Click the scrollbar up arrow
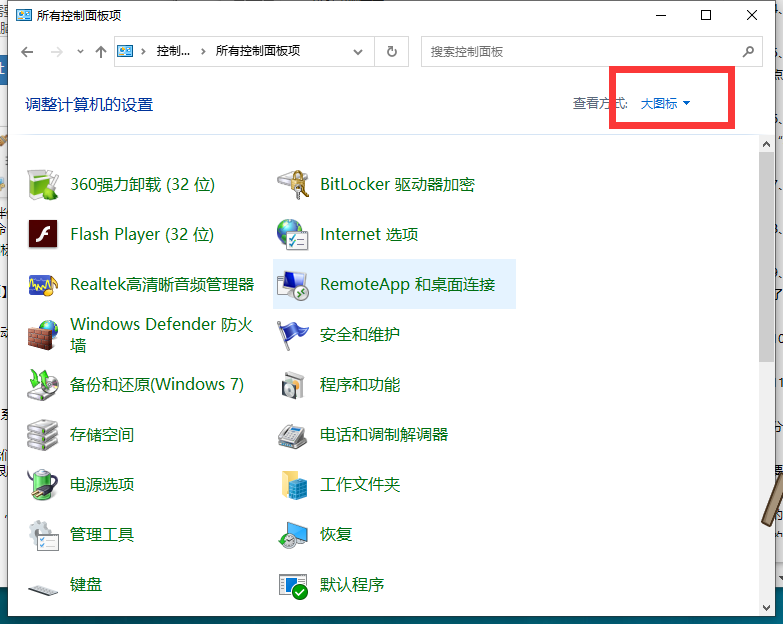 [766, 144]
